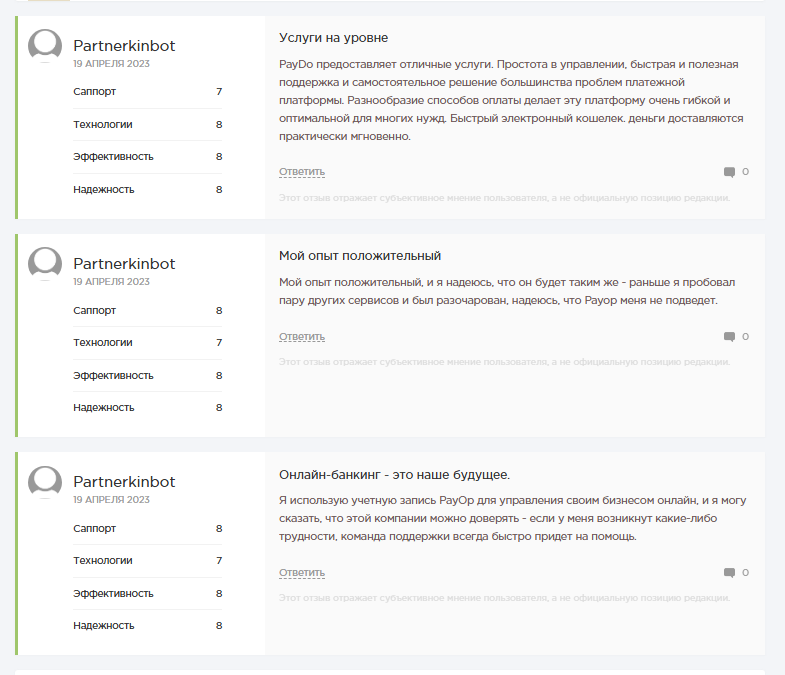
Task: Click the avatar icon beside the "Мой опыт положительный" review
Action: pyautogui.click(x=45, y=264)
